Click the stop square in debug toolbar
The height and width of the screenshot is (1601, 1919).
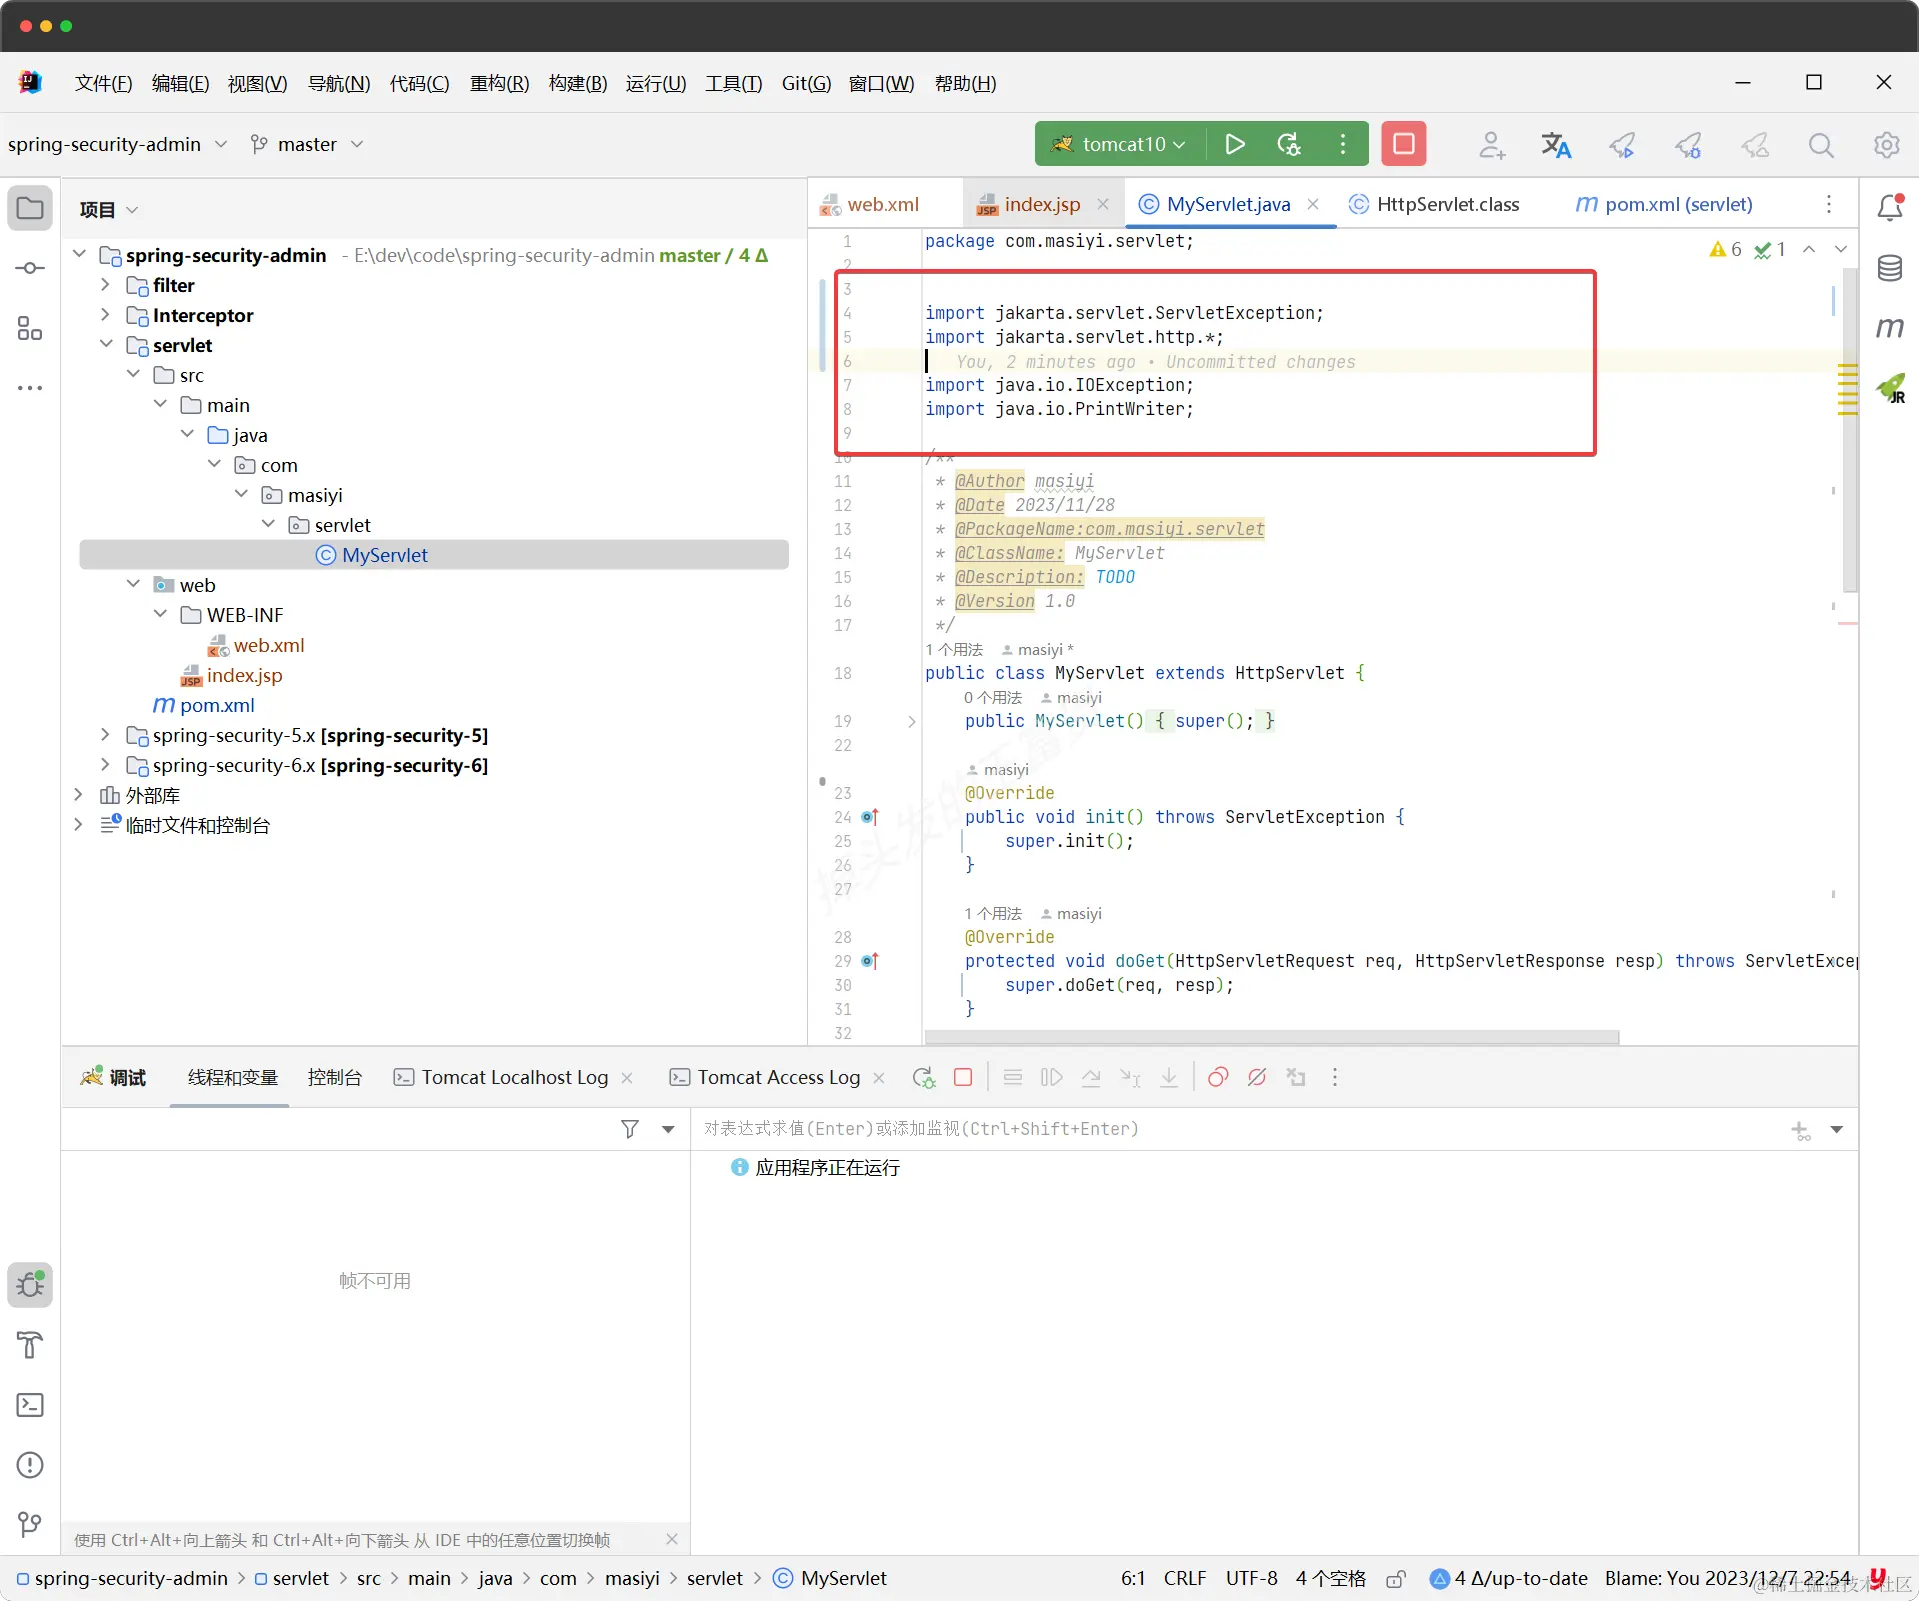[x=963, y=1077]
